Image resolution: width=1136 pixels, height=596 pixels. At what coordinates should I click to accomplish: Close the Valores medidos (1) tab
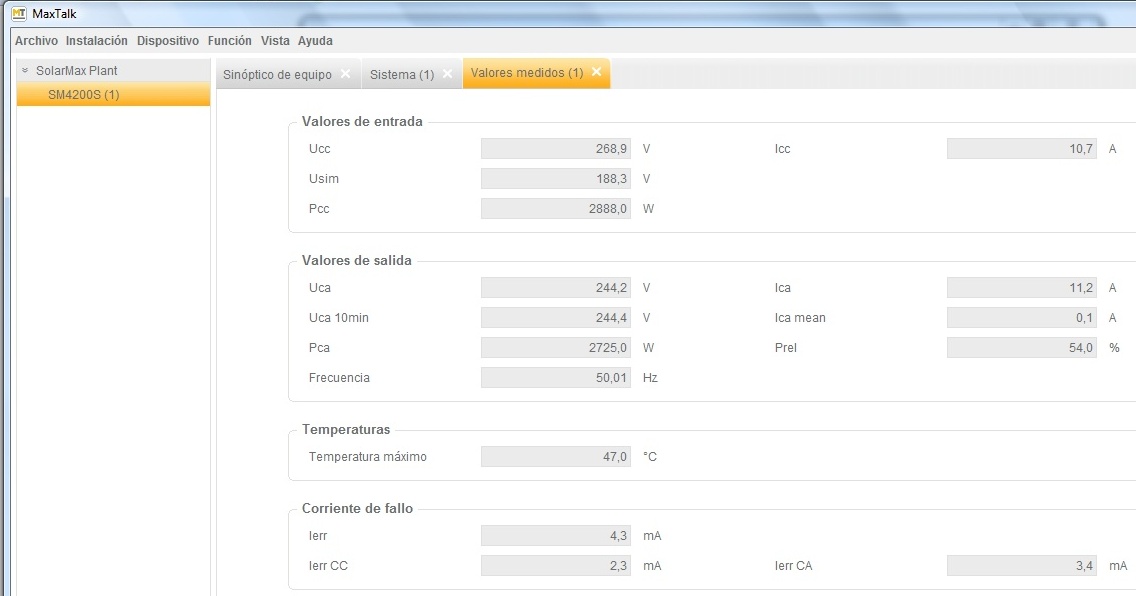pyautogui.click(x=596, y=71)
